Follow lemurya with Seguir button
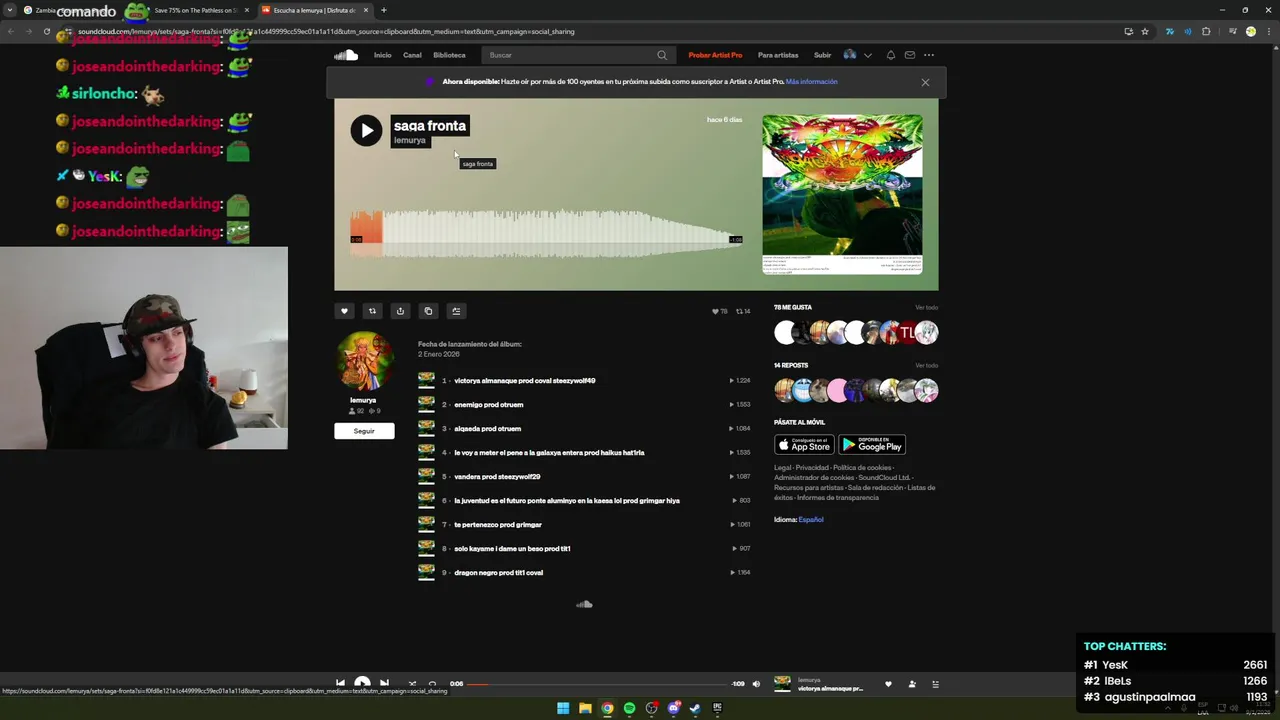Screen dimensions: 1280x720 click(x=364, y=431)
